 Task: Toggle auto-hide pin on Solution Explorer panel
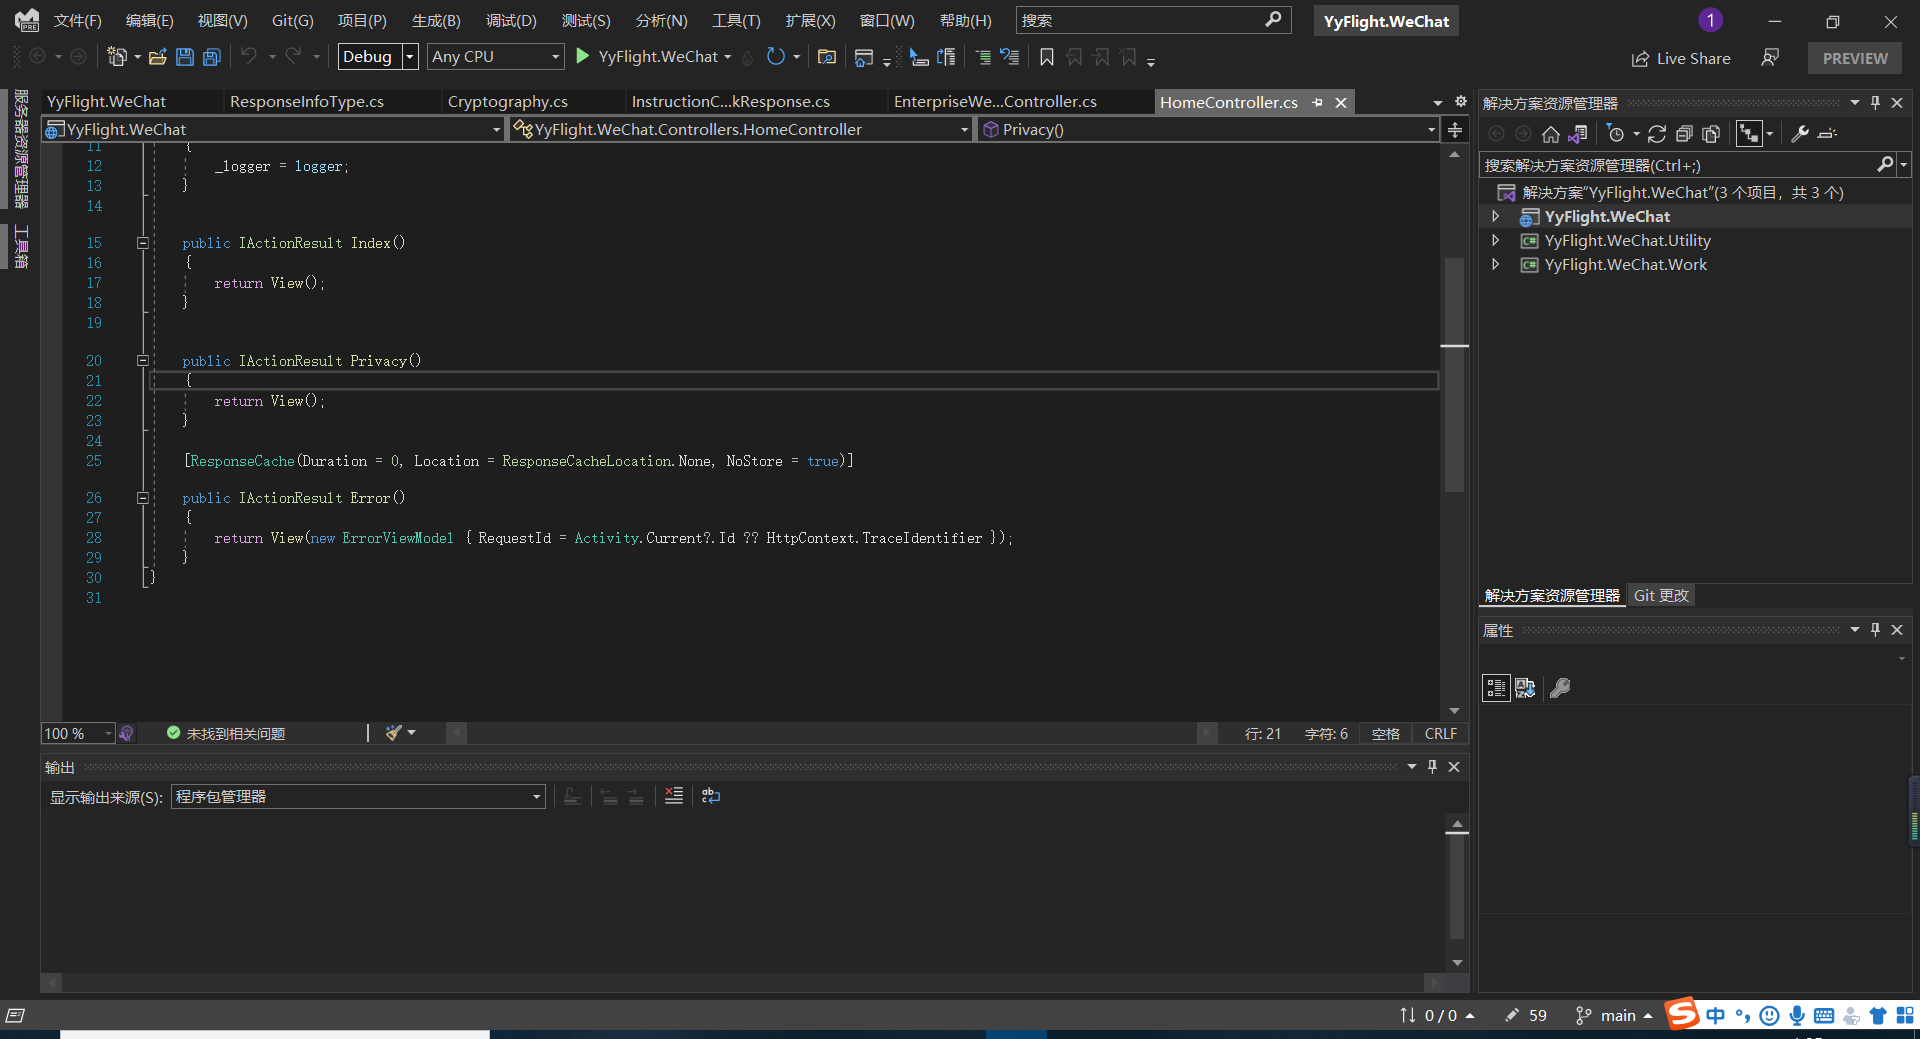click(x=1875, y=102)
